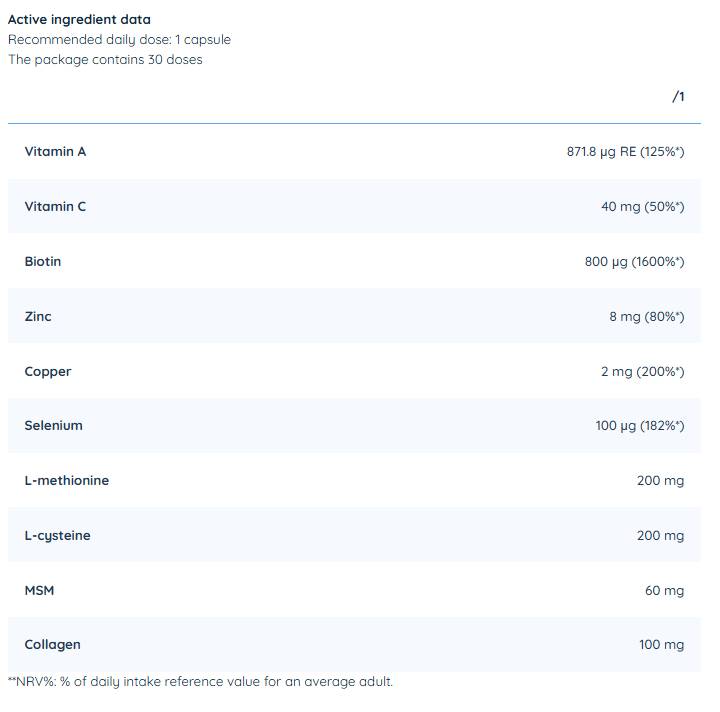The image size is (720, 712).
Task: Select the Biotin row label
Action: pyautogui.click(x=43, y=261)
